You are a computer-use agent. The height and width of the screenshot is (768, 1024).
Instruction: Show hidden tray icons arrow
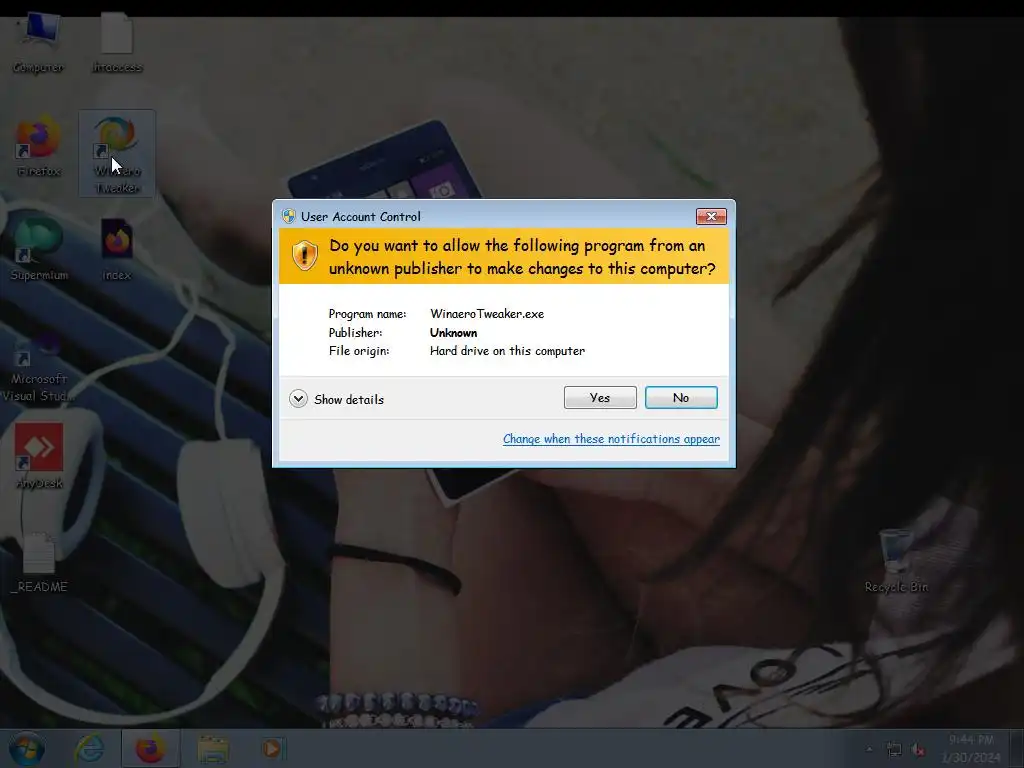click(x=869, y=749)
